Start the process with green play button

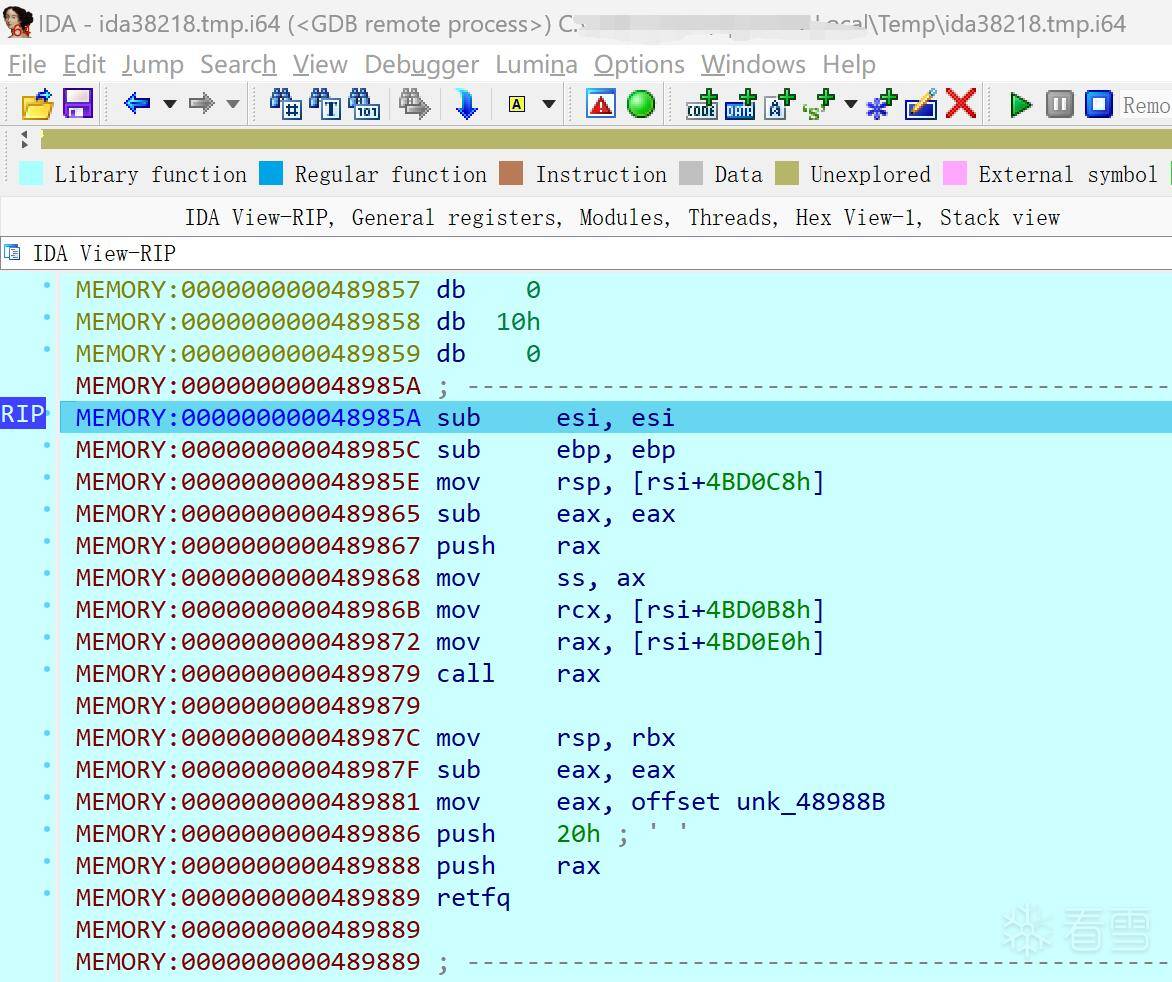pos(1020,104)
